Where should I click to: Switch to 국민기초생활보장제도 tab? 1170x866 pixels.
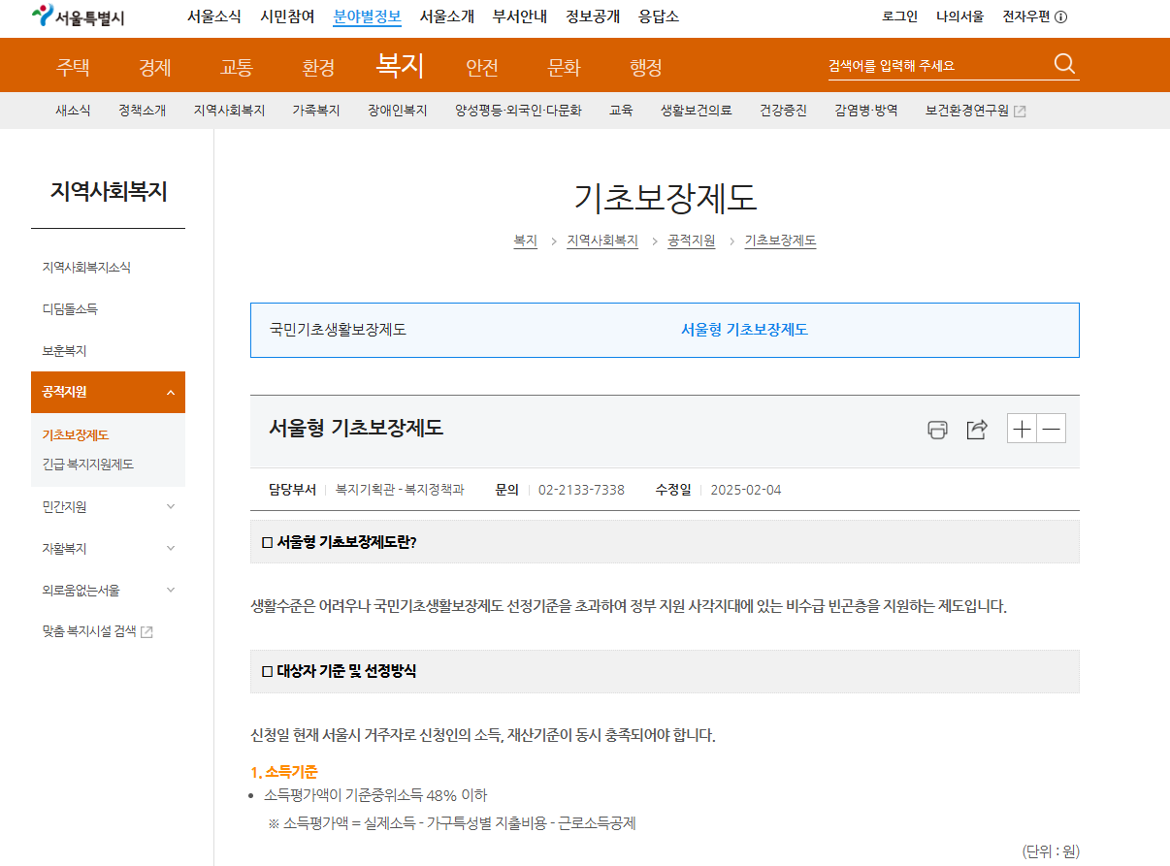pos(338,330)
